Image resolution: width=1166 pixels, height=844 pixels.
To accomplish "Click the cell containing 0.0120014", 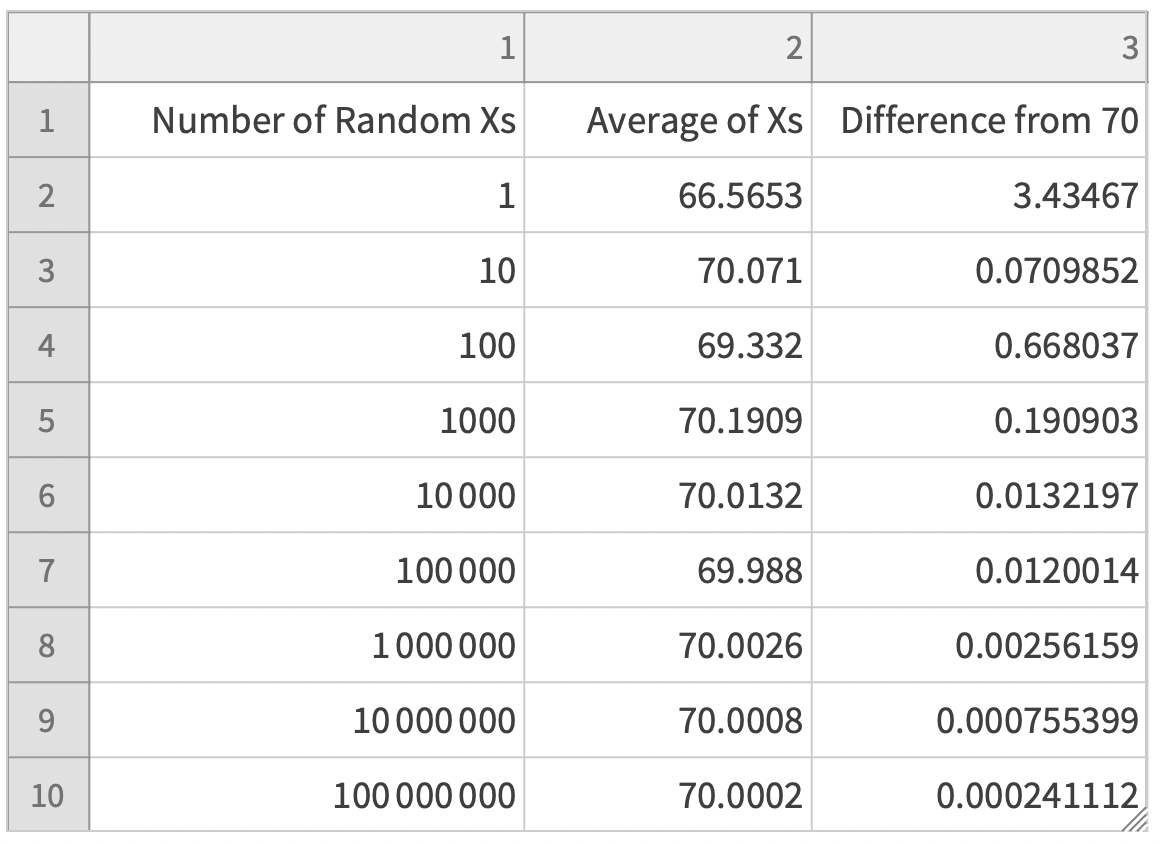I will [x=1058, y=570].
